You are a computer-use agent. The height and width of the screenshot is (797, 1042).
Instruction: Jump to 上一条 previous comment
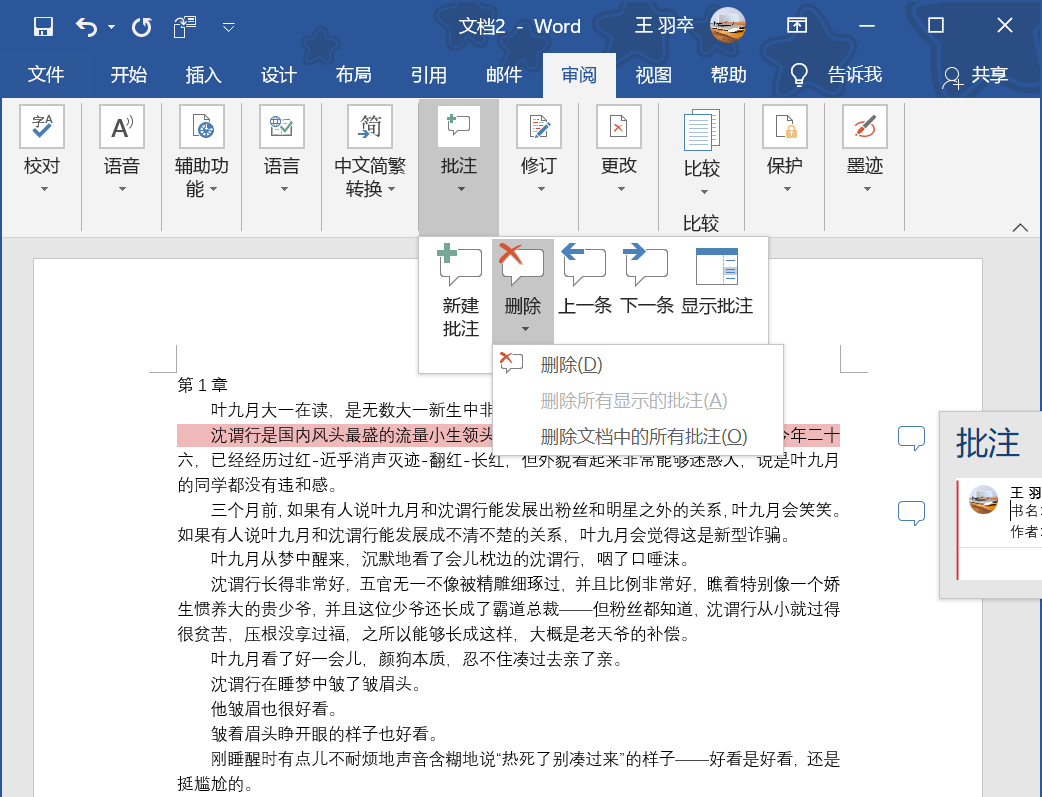point(583,285)
